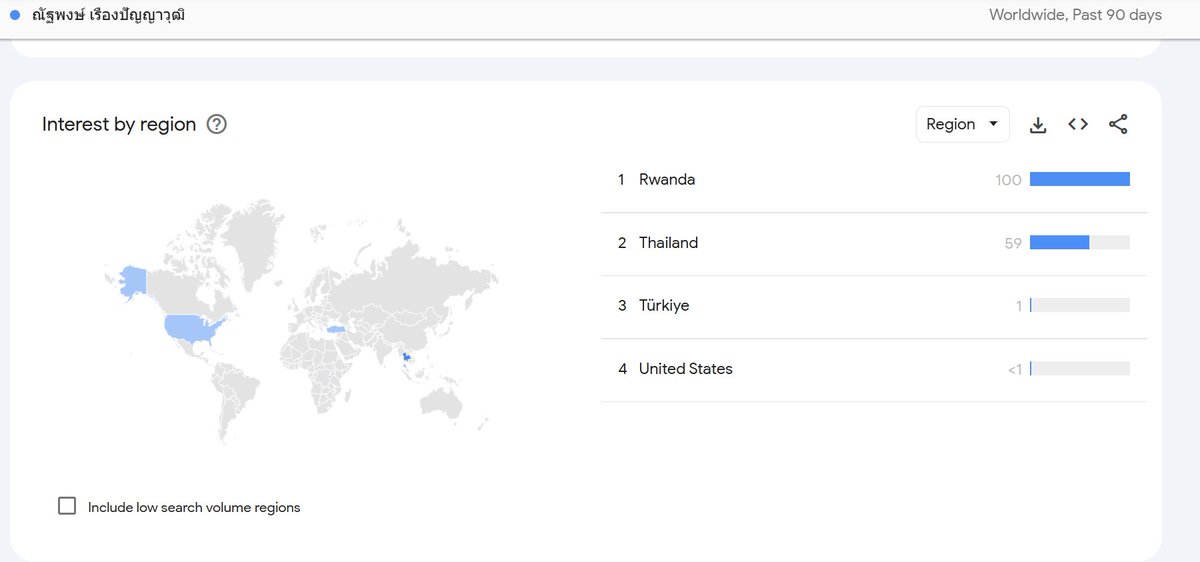This screenshot has width=1200, height=562.
Task: Click the Türkiye interest bar
Action: click(x=1080, y=305)
